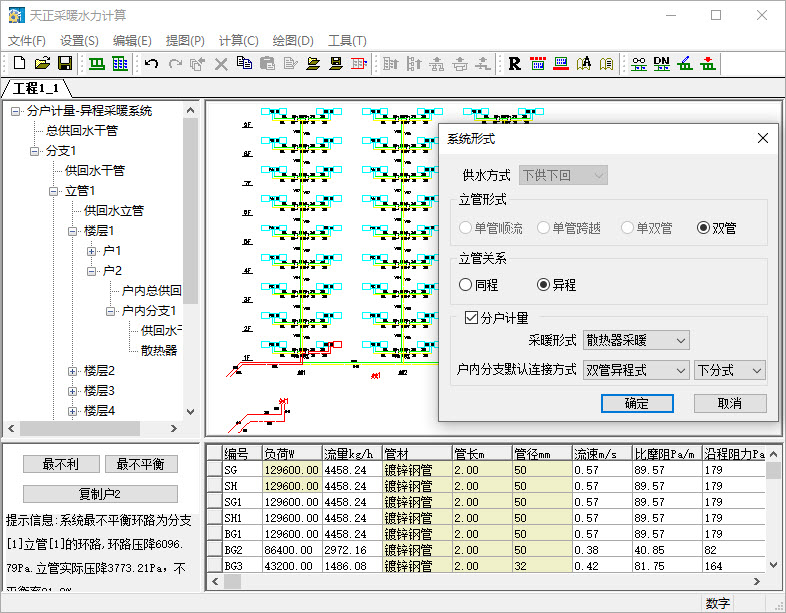Click the green pipe layout toolbar icon
The width and height of the screenshot is (786, 613).
click(x=97, y=63)
